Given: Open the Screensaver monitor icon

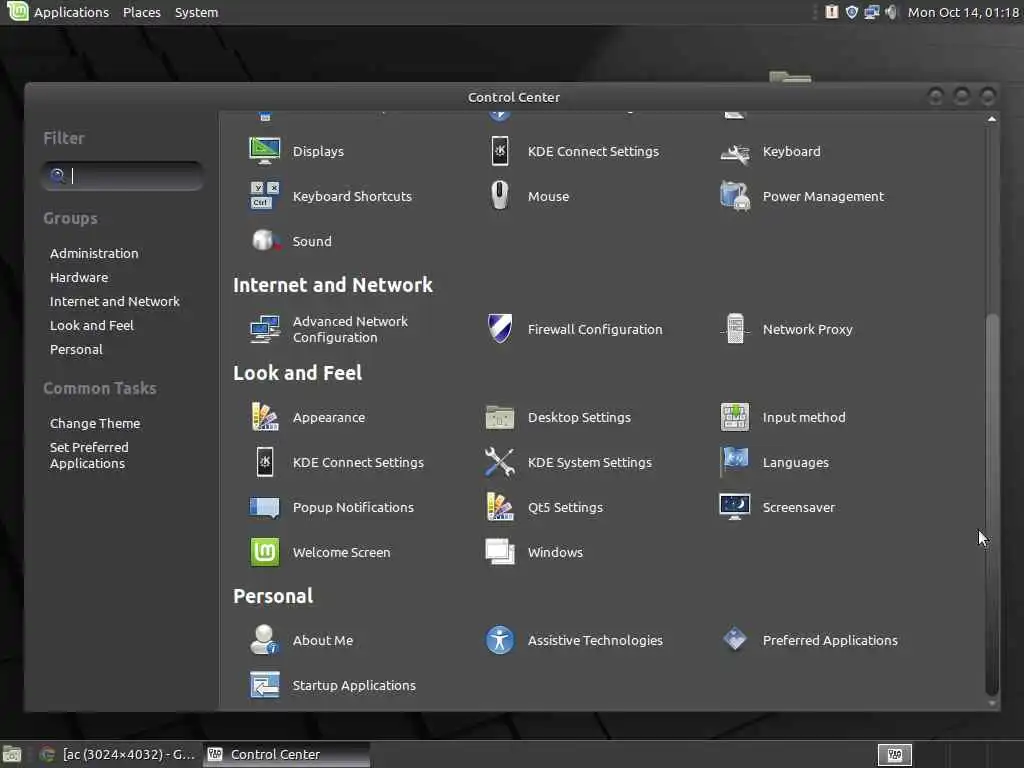Looking at the screenshot, I should (735, 507).
